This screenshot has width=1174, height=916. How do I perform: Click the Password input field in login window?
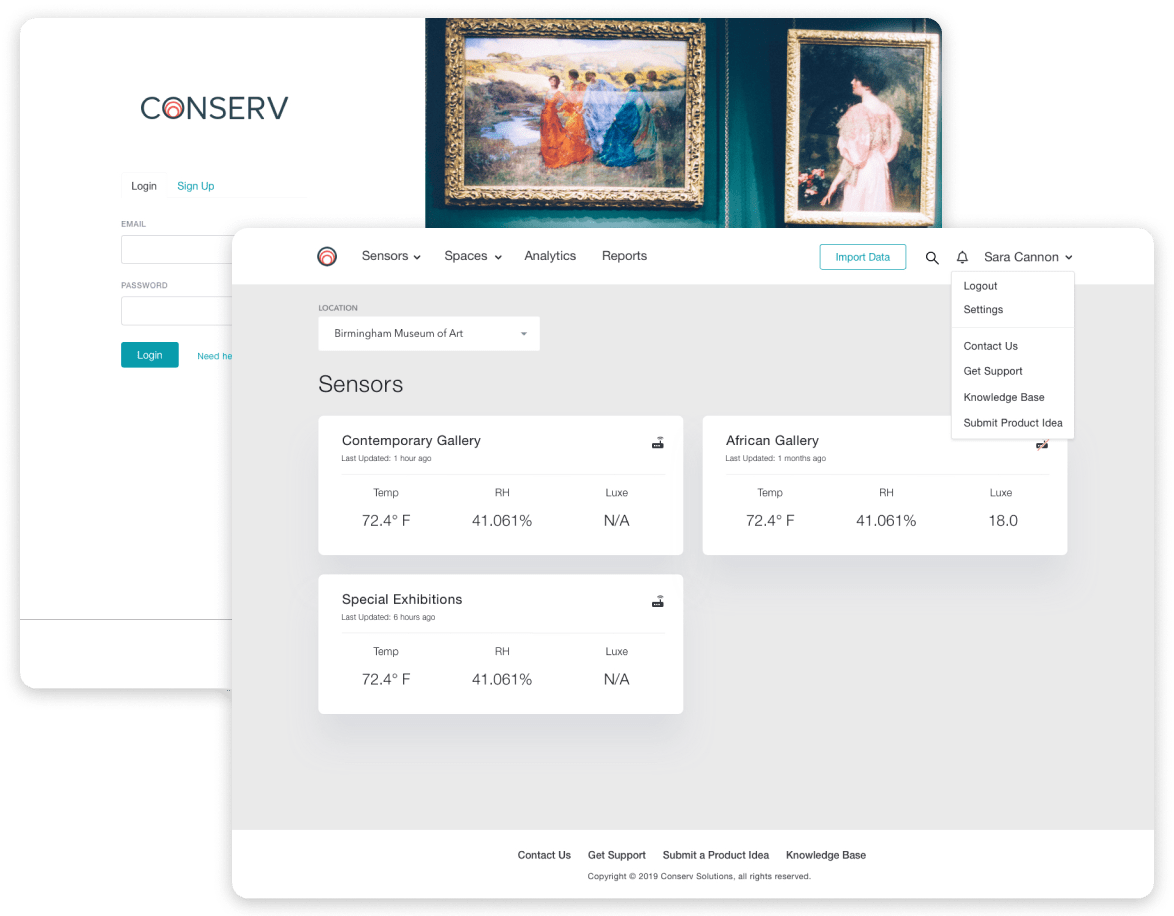point(177,311)
